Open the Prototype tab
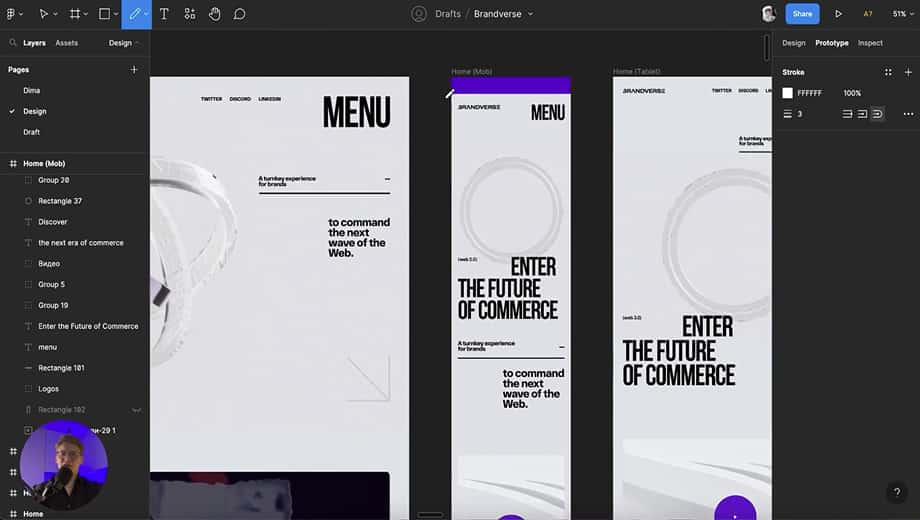 pyautogui.click(x=831, y=43)
